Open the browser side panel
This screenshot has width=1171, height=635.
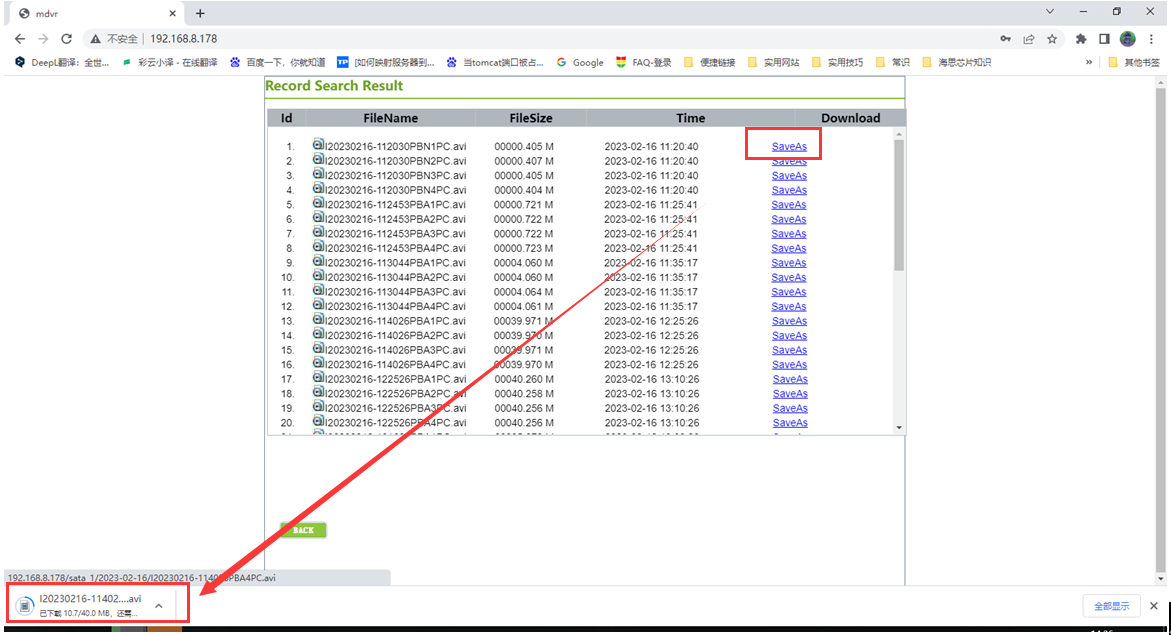click(x=1104, y=39)
